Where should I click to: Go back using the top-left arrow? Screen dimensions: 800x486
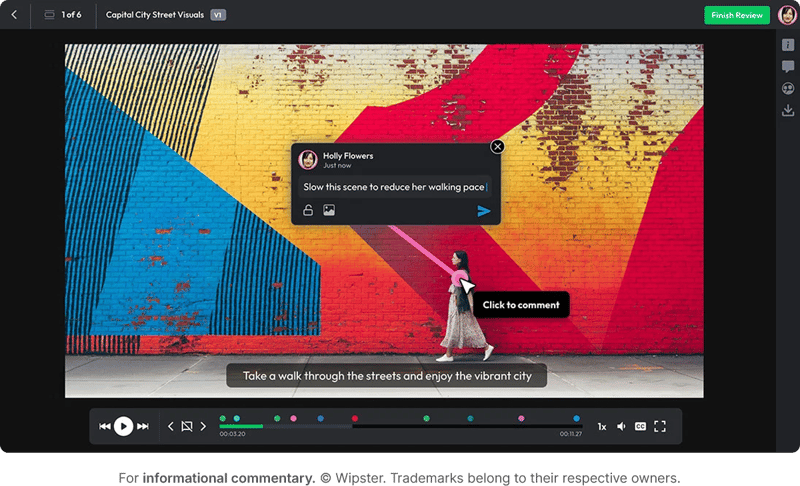coord(14,15)
